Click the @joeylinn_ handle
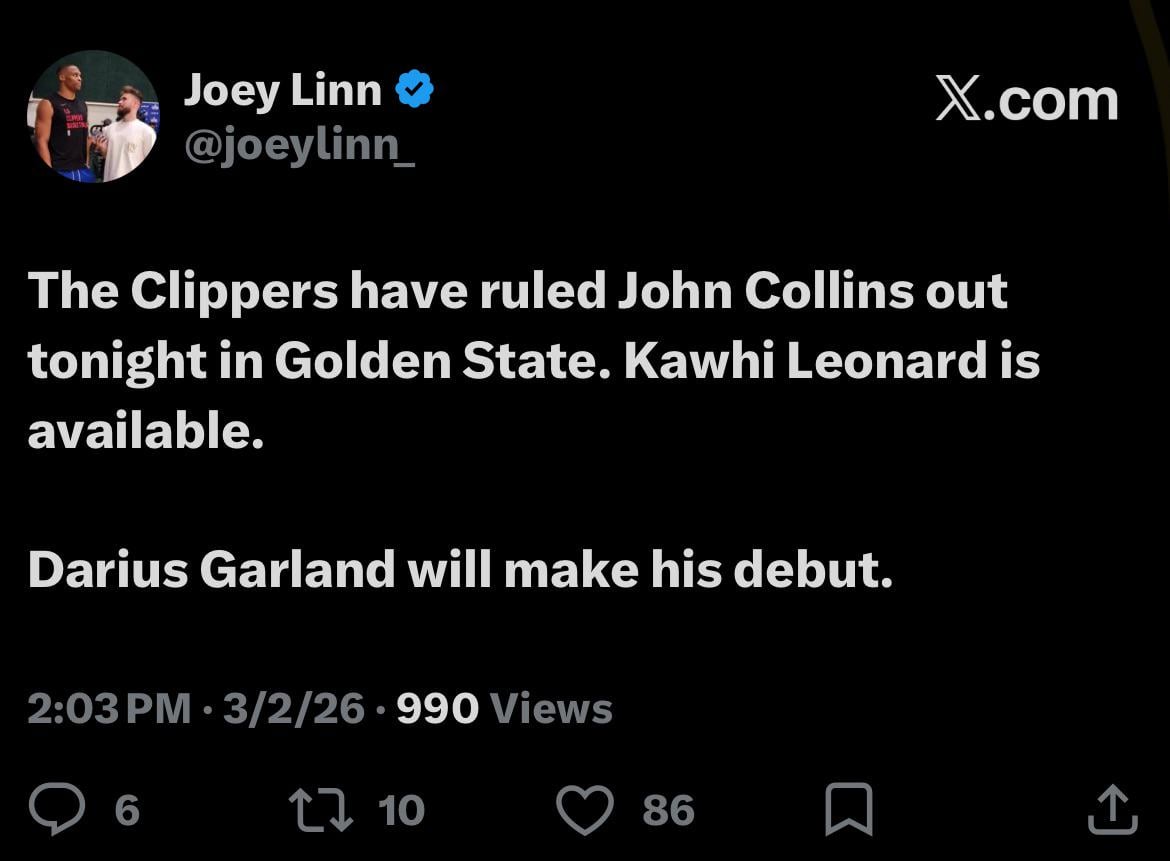 [300, 146]
